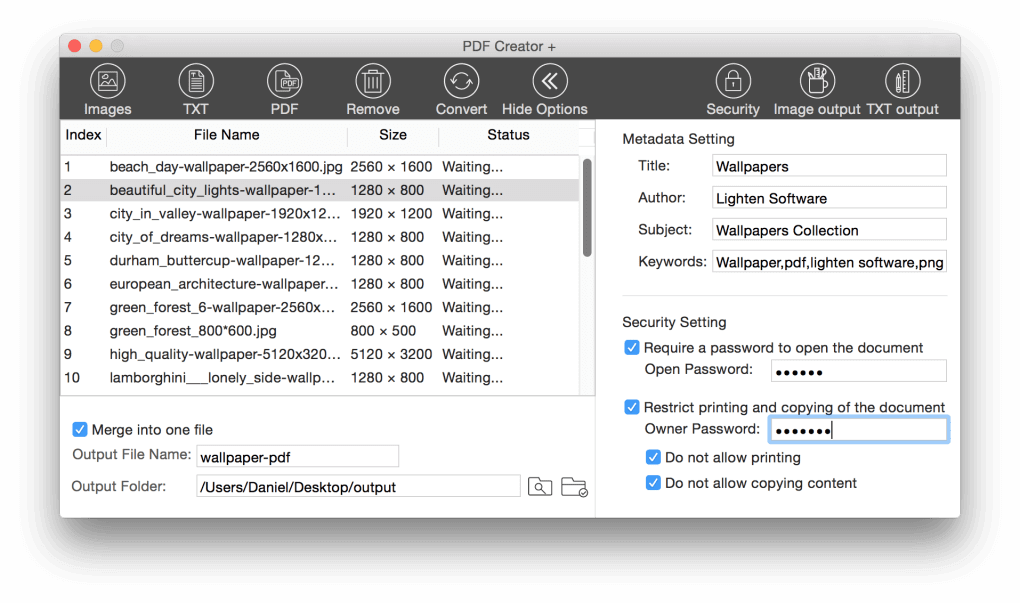Open TXT output settings
Screen dimensions: 1020x603
(x=902, y=87)
